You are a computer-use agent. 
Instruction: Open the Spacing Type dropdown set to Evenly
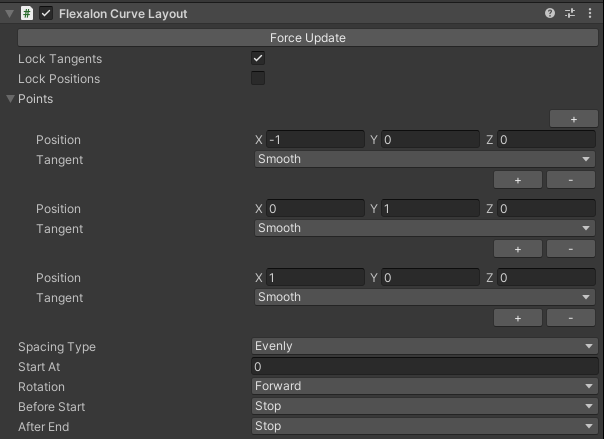click(x=425, y=346)
